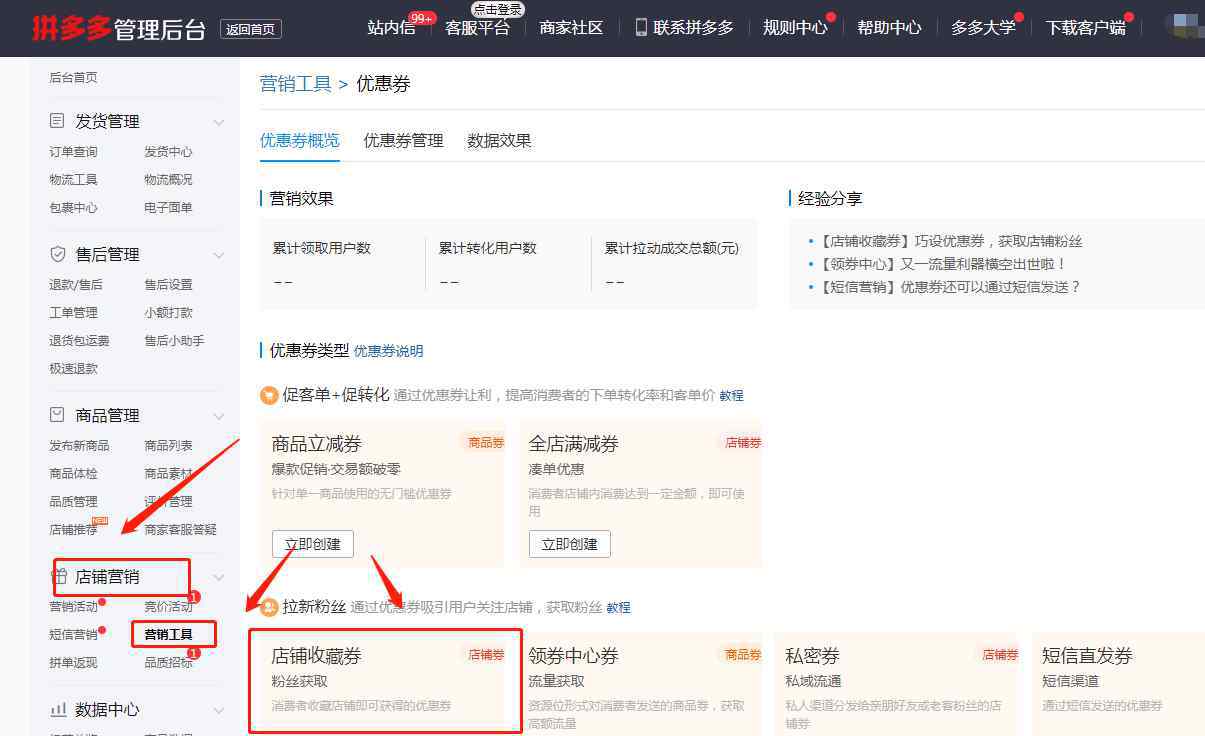Visit 多多大学 from the top navigation
Image resolution: width=1205 pixels, height=736 pixels.
(x=983, y=28)
